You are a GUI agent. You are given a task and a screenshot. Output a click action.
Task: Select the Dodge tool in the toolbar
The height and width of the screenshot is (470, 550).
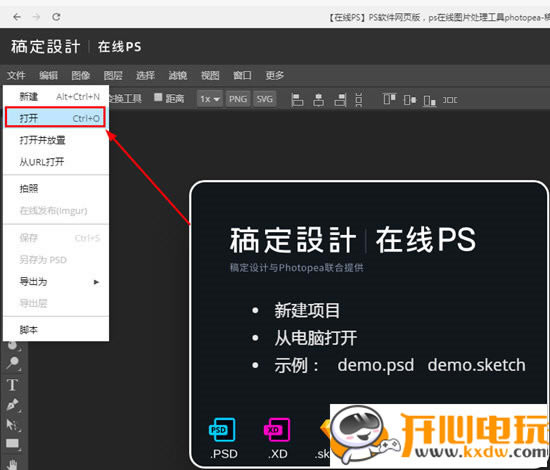click(x=13, y=362)
